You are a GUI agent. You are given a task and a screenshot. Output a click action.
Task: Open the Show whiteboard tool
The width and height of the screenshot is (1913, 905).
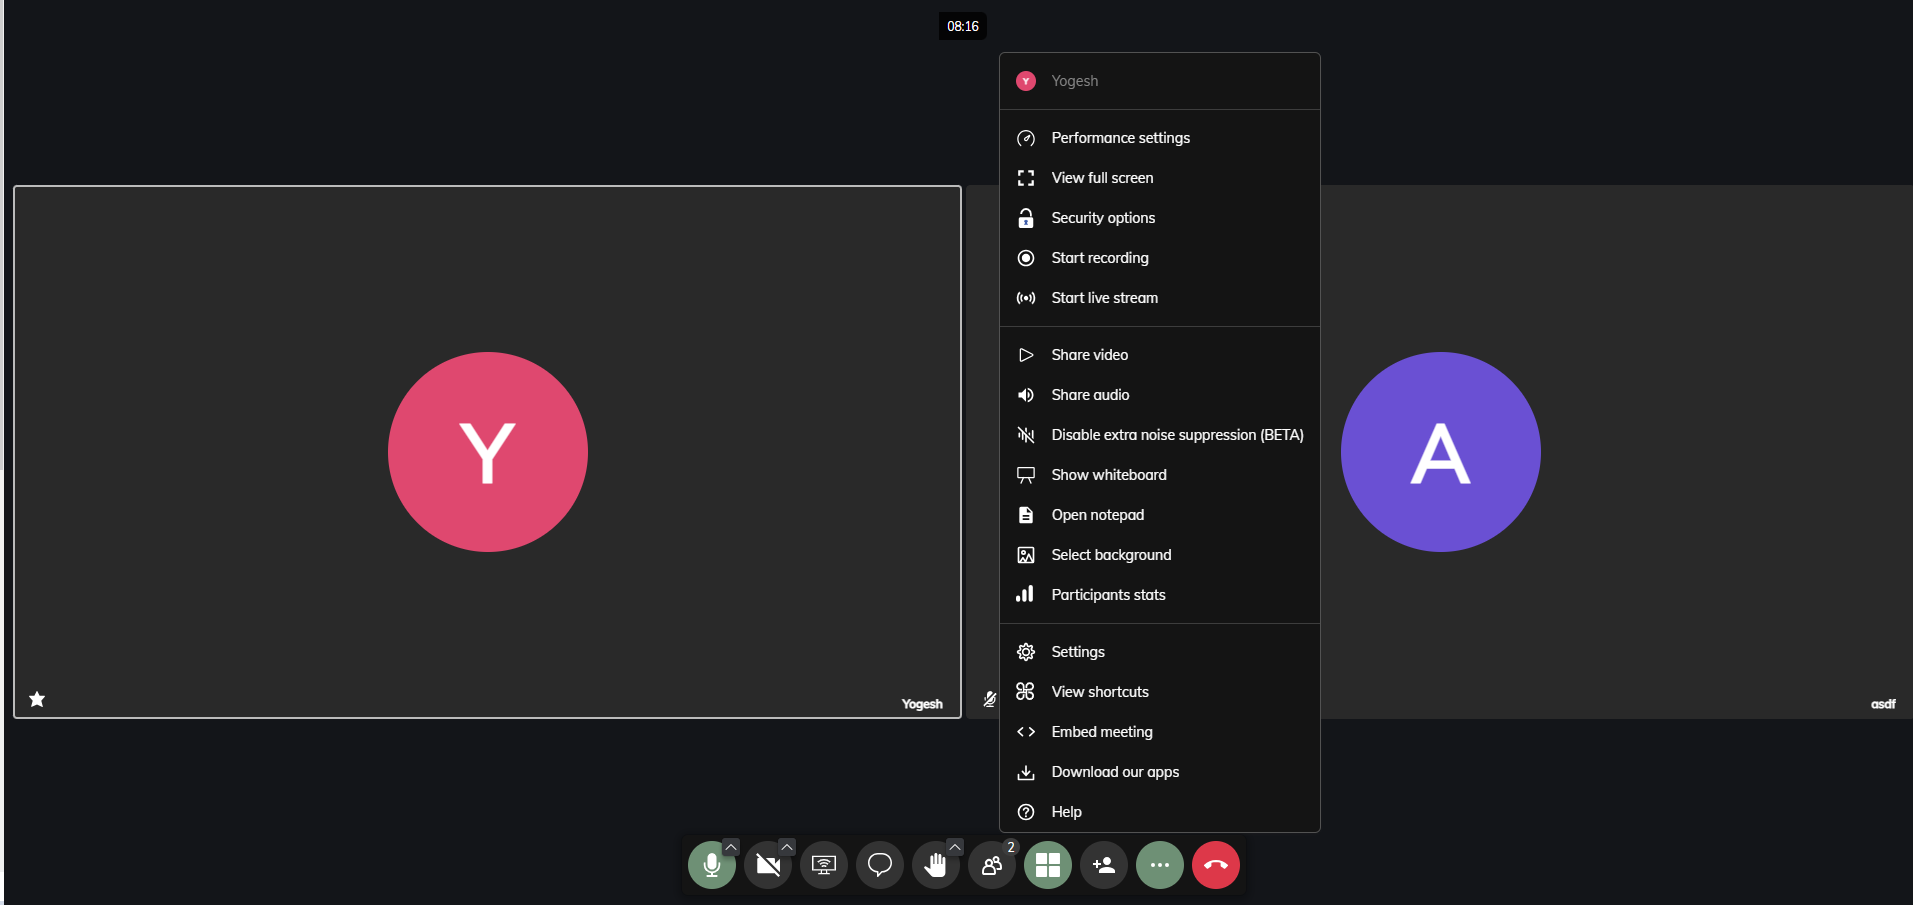pyautogui.click(x=1108, y=474)
